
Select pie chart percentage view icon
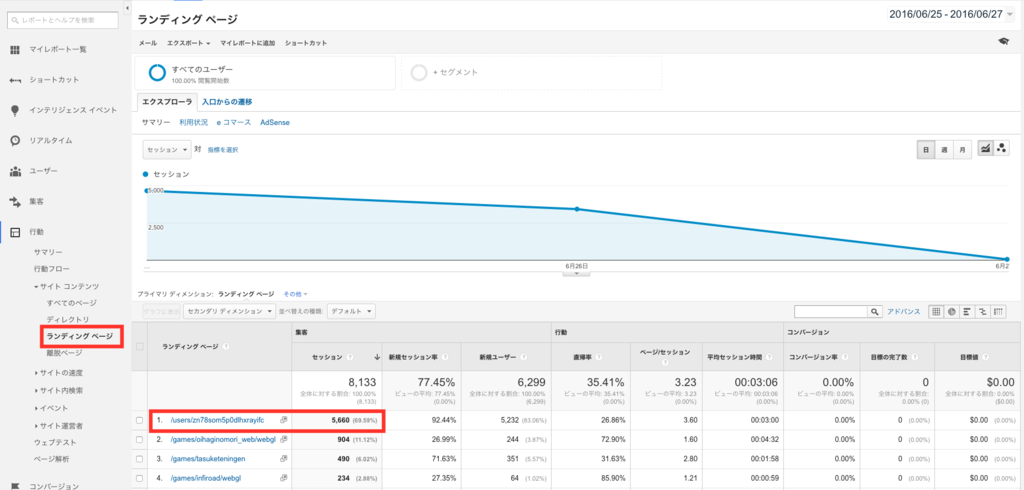(x=952, y=312)
